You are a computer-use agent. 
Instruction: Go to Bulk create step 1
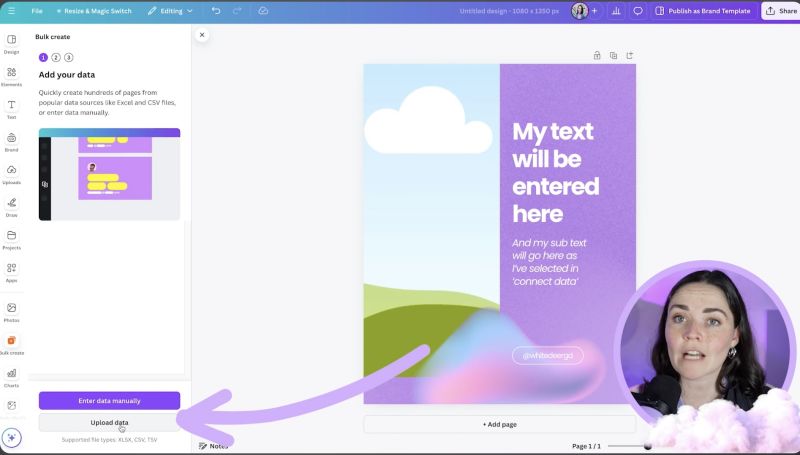coord(43,58)
